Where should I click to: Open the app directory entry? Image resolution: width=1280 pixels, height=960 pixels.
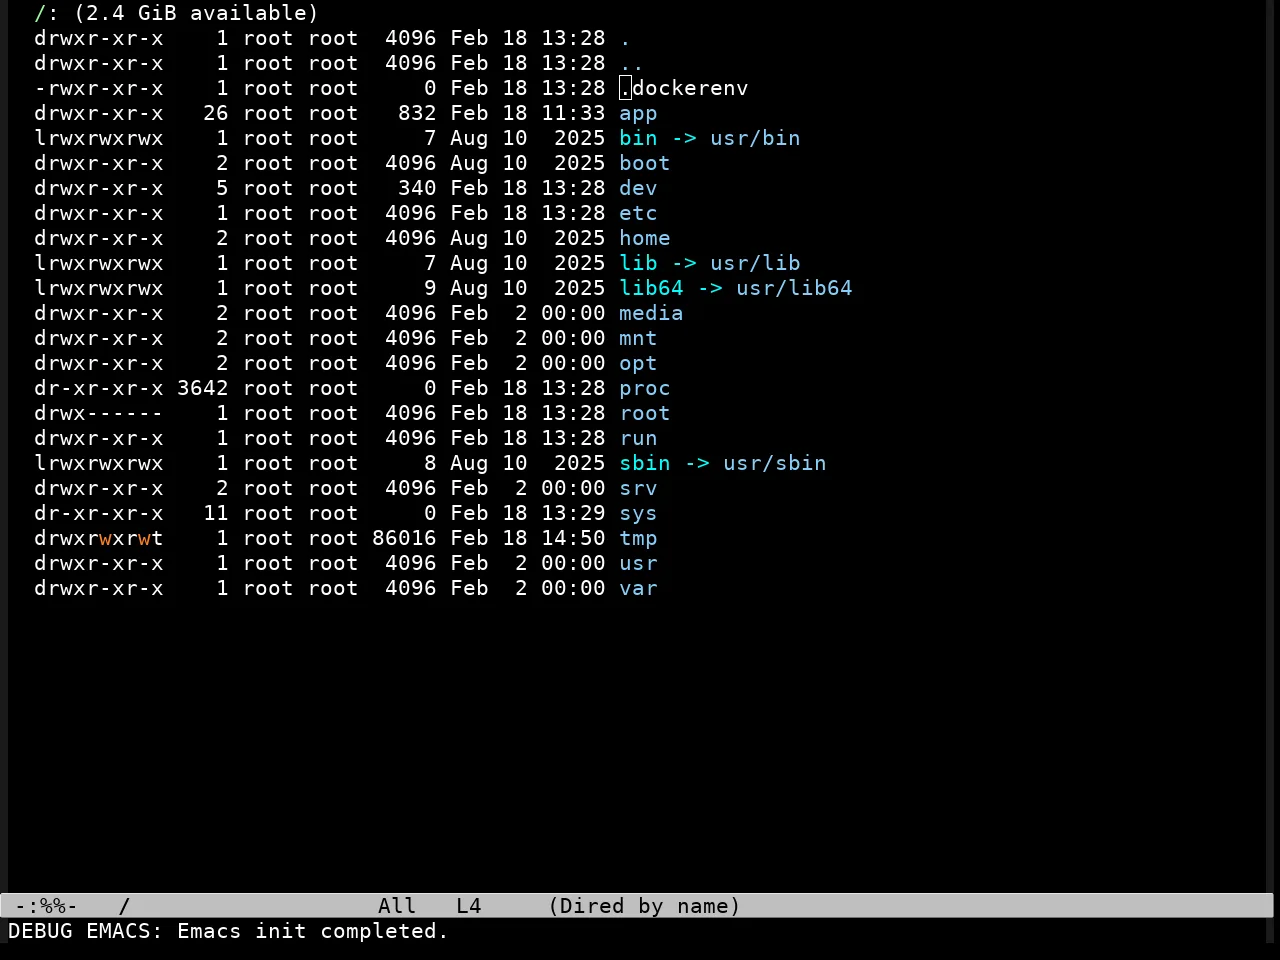(x=638, y=113)
